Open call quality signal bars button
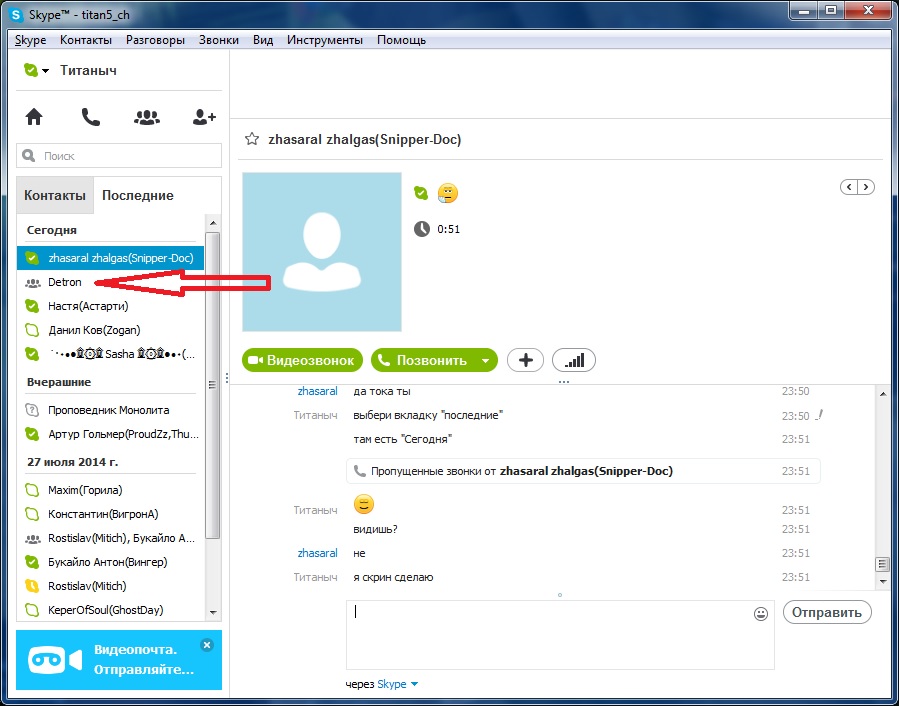899x706 pixels. click(574, 360)
